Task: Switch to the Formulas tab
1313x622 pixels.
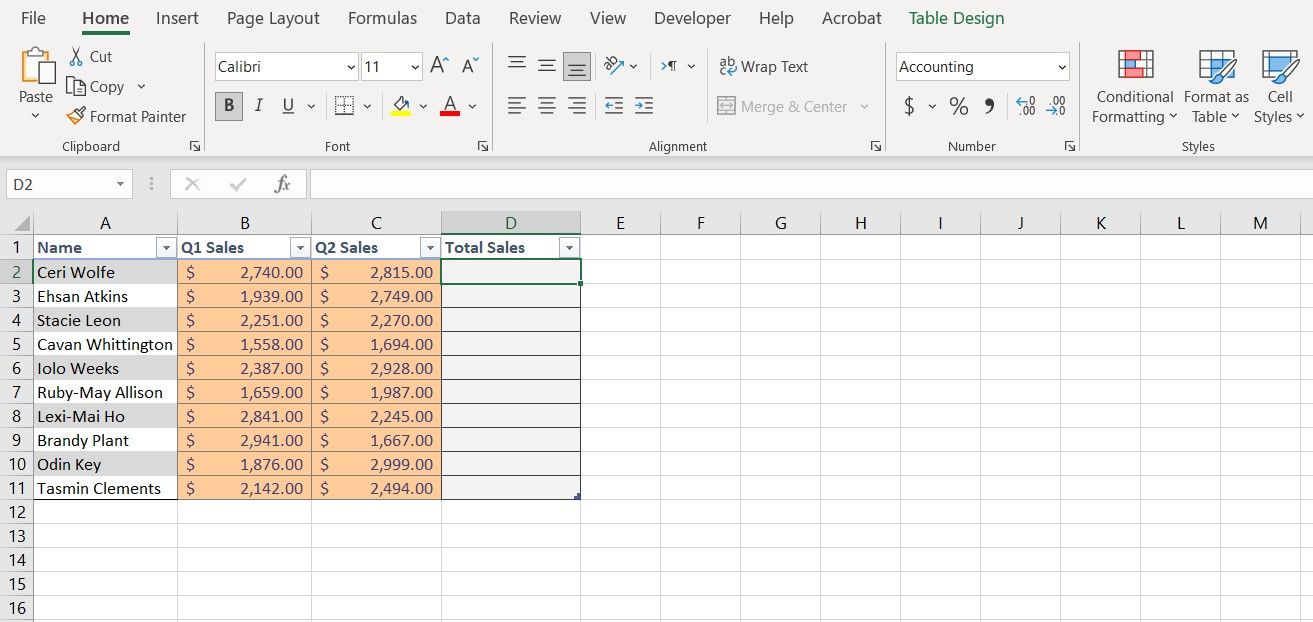Action: click(x=382, y=18)
